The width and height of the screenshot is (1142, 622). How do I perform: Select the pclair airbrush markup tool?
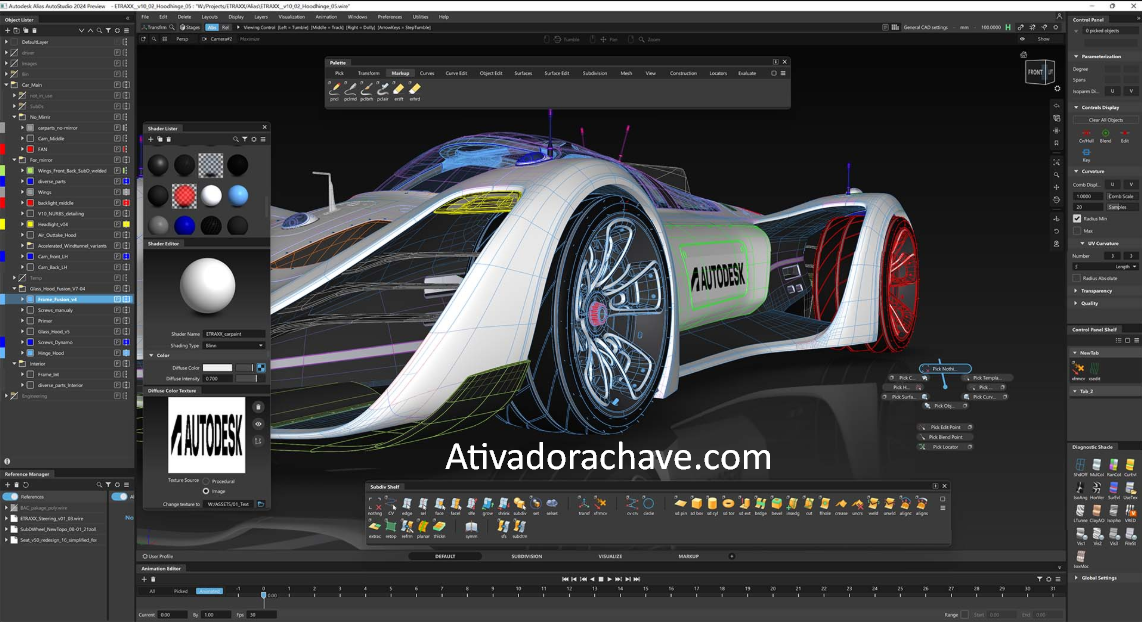point(382,90)
